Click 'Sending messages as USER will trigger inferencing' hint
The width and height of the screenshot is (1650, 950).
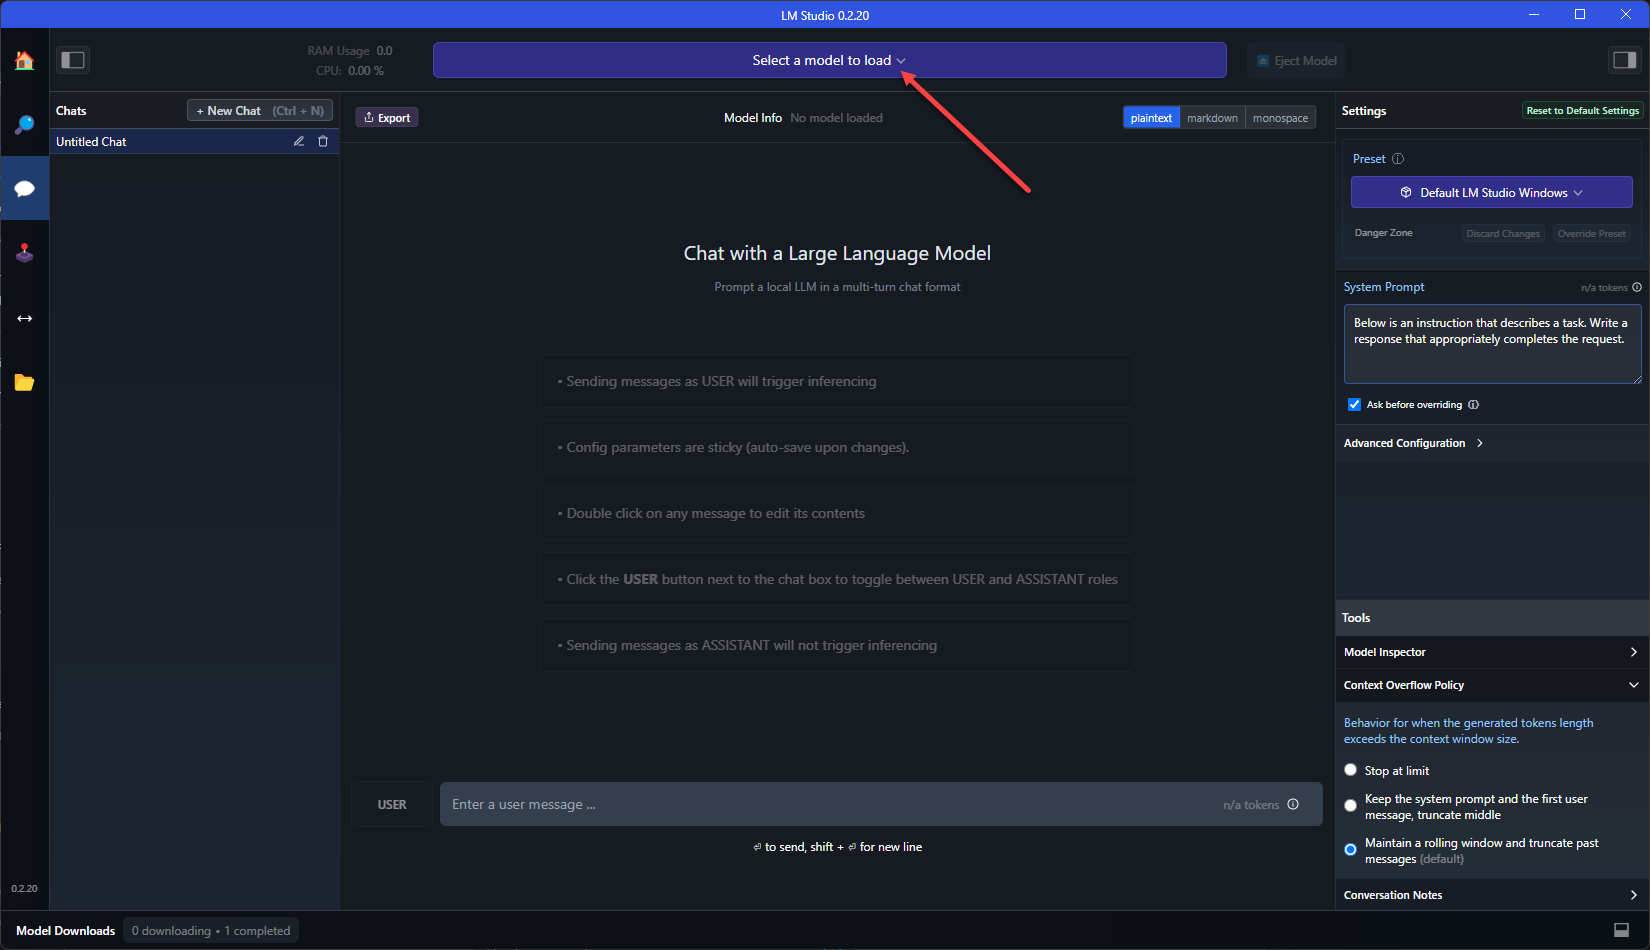tap(837, 381)
